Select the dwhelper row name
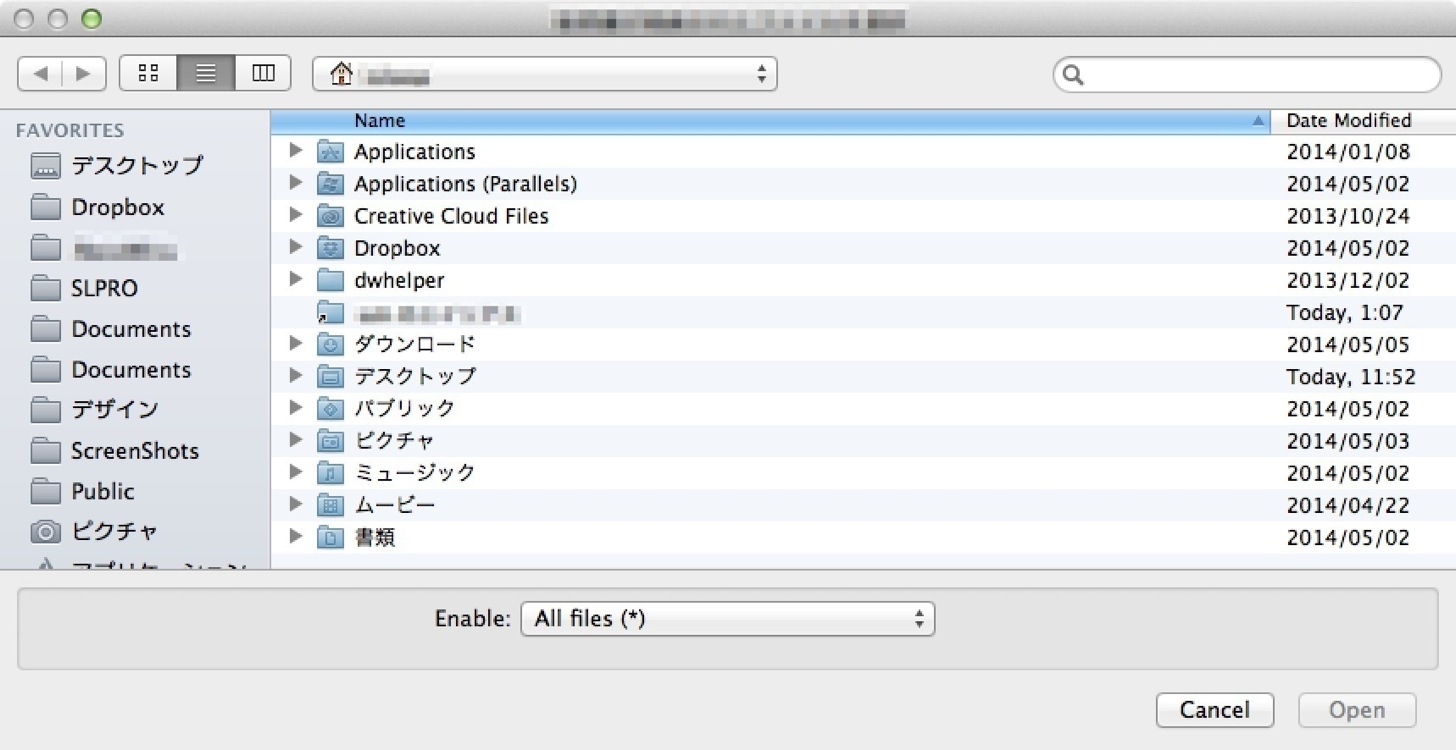This screenshot has width=1456, height=750. (x=399, y=280)
